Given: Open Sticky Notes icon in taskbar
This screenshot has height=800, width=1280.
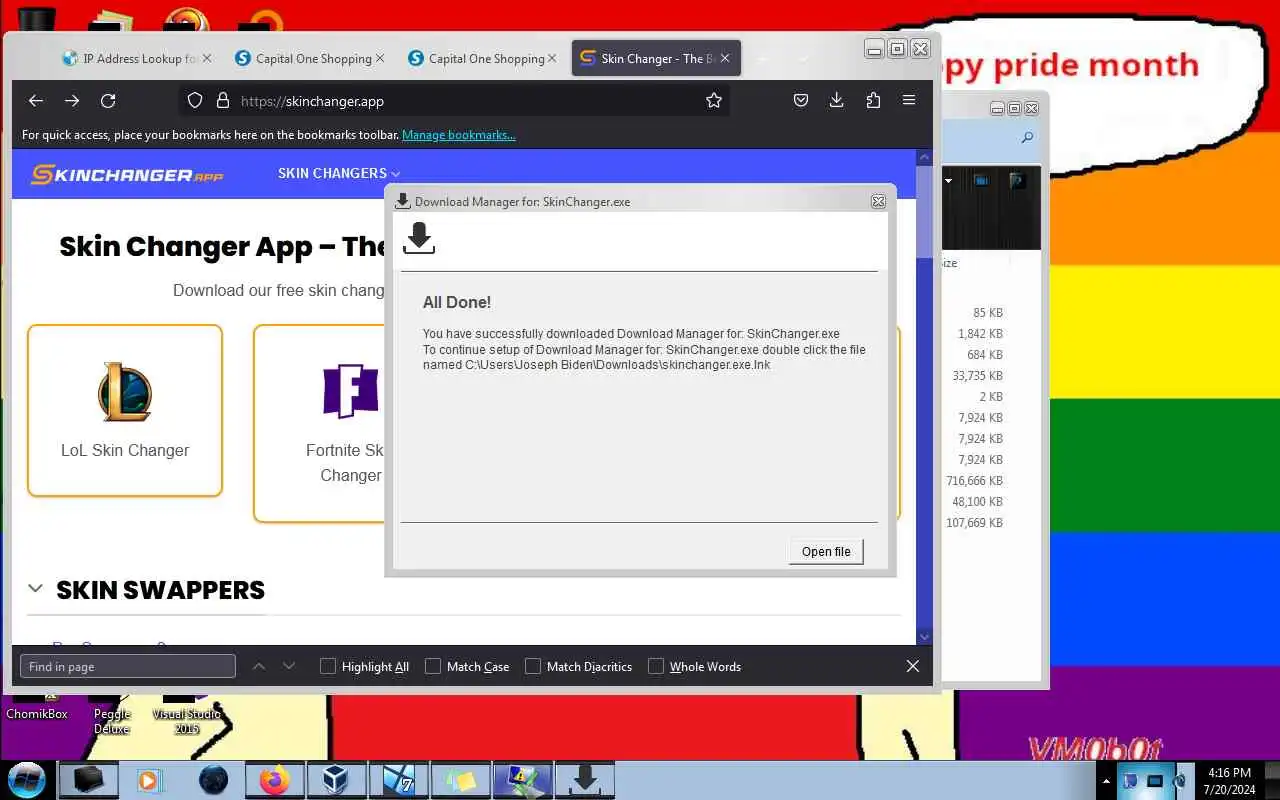Looking at the screenshot, I should [460, 780].
